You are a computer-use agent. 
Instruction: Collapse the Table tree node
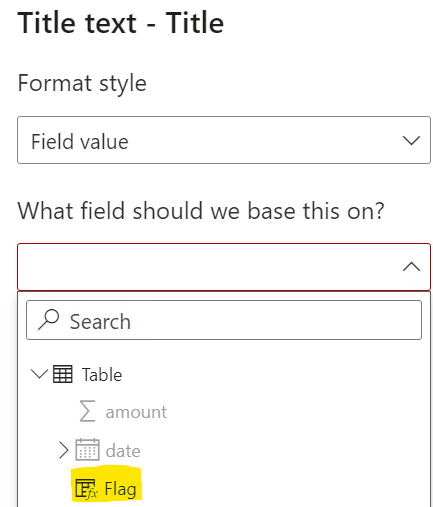39,374
